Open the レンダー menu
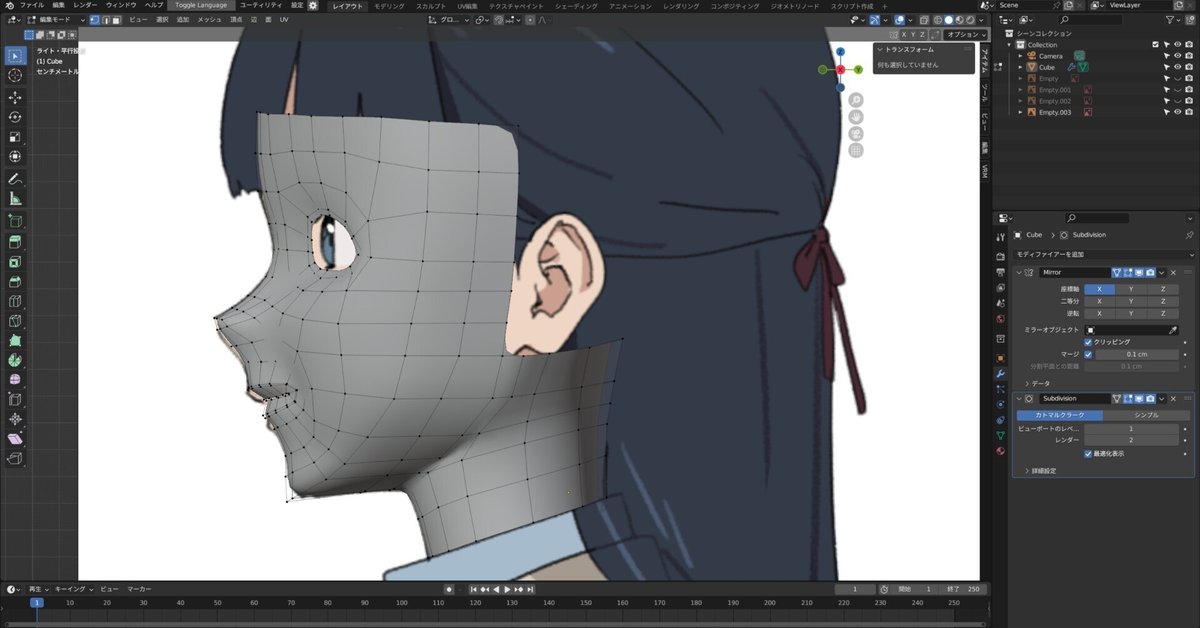The width and height of the screenshot is (1200, 628). [85, 5]
